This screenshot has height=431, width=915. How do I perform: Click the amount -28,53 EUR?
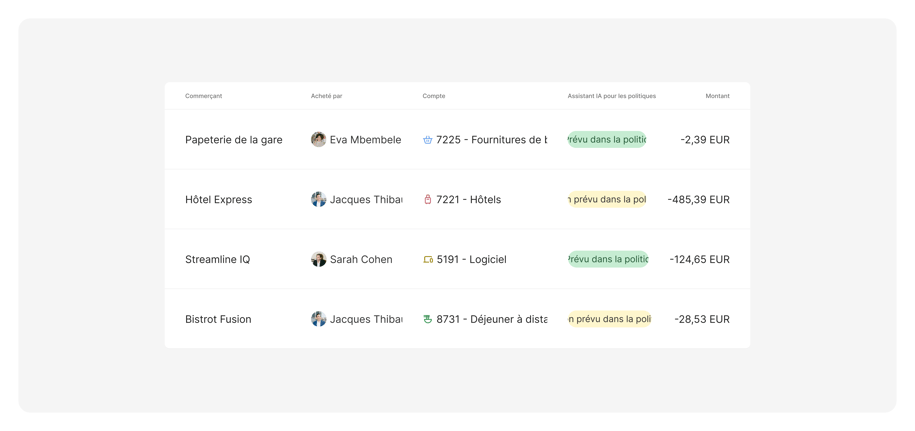702,319
